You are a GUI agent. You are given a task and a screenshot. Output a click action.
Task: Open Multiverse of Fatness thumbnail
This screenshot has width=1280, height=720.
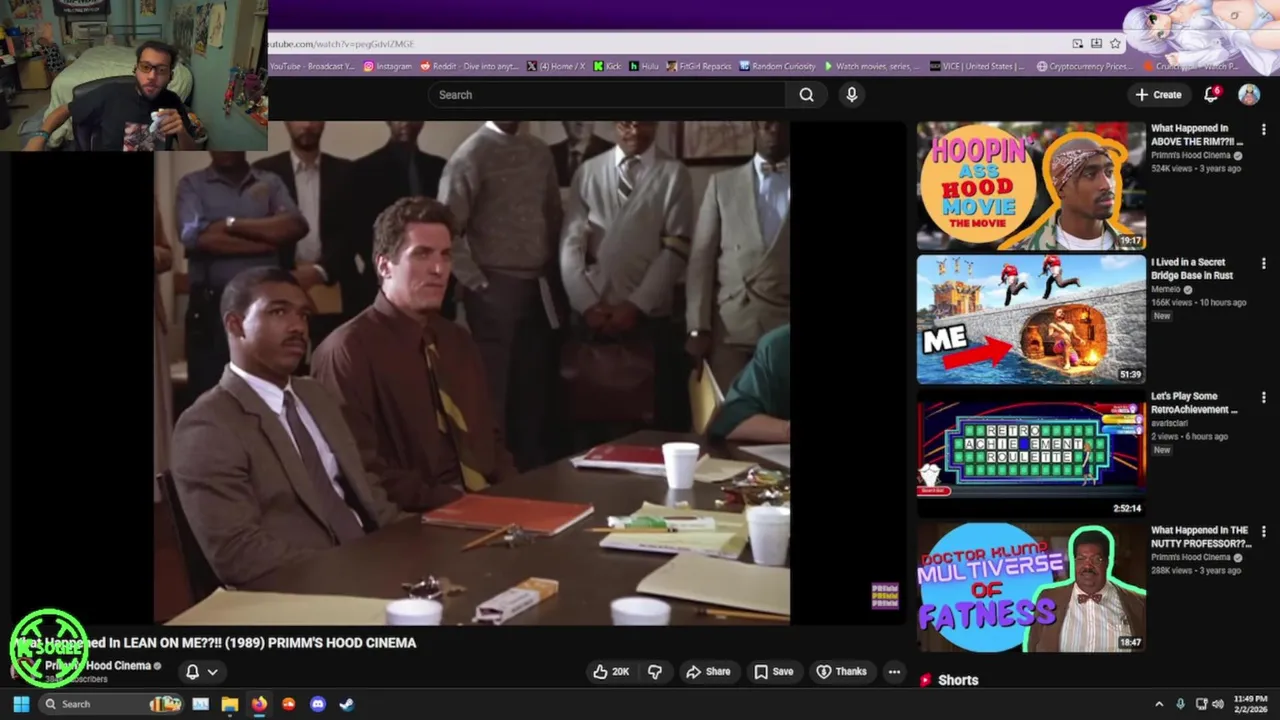coord(1031,588)
